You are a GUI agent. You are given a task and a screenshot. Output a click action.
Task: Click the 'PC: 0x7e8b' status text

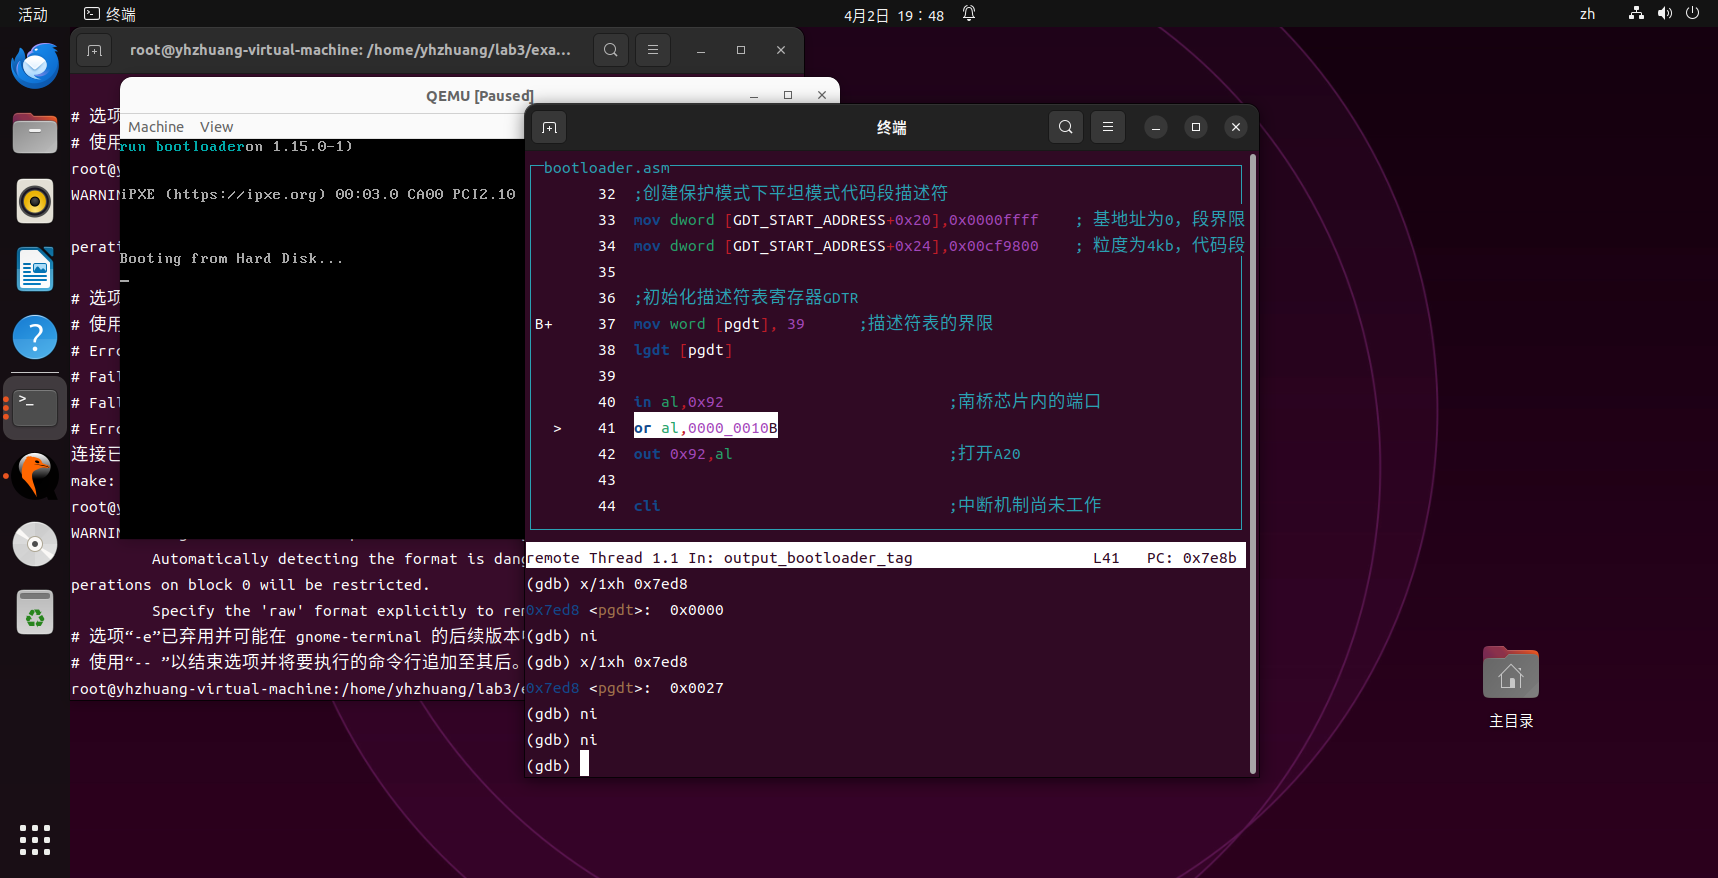1191,558
